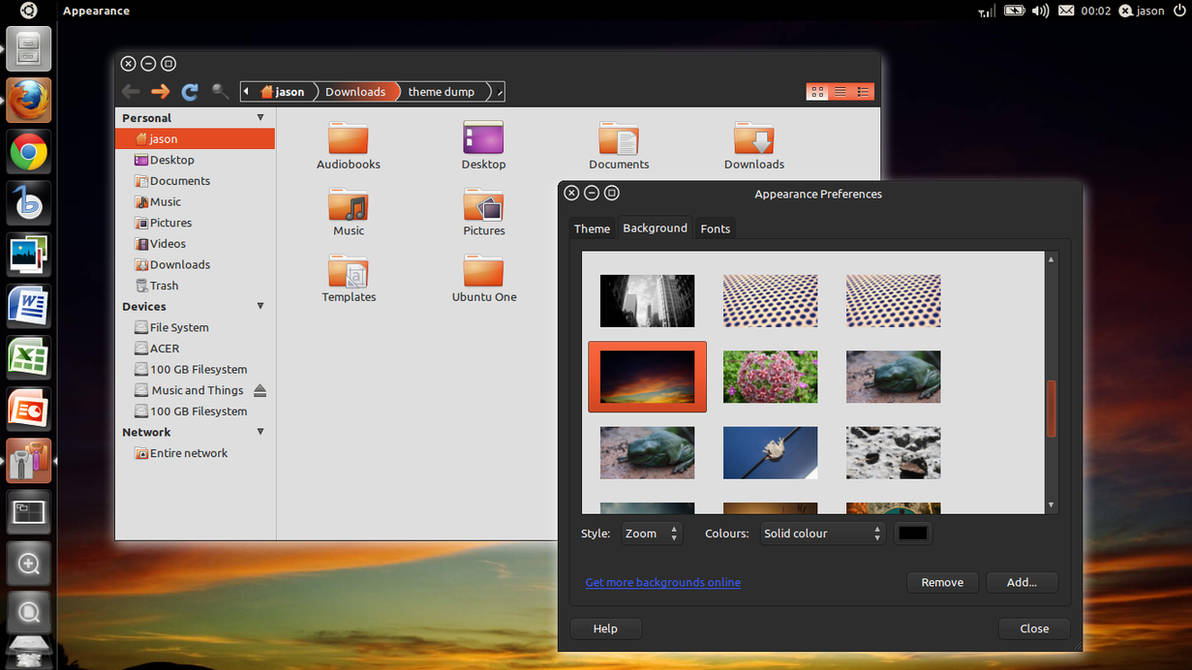Open the PowerPoint launcher icon
The image size is (1192, 670).
tap(29, 410)
